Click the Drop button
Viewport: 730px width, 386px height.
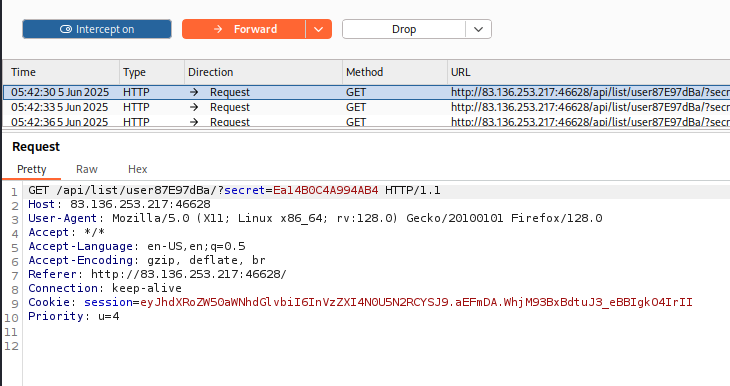pos(404,29)
